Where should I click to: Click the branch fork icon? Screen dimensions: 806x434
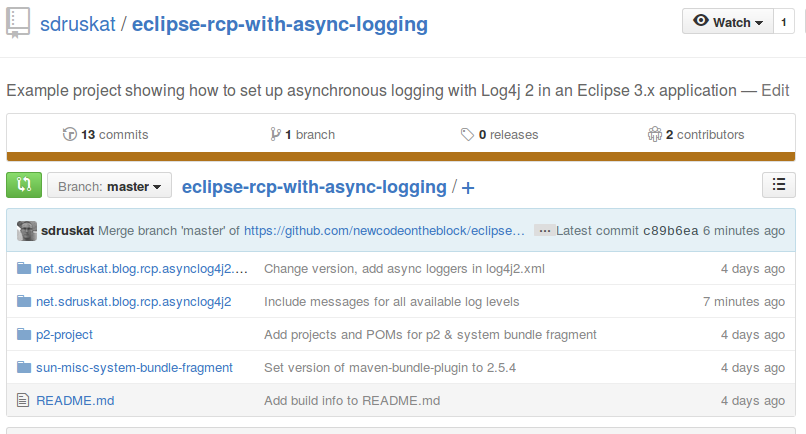point(275,134)
